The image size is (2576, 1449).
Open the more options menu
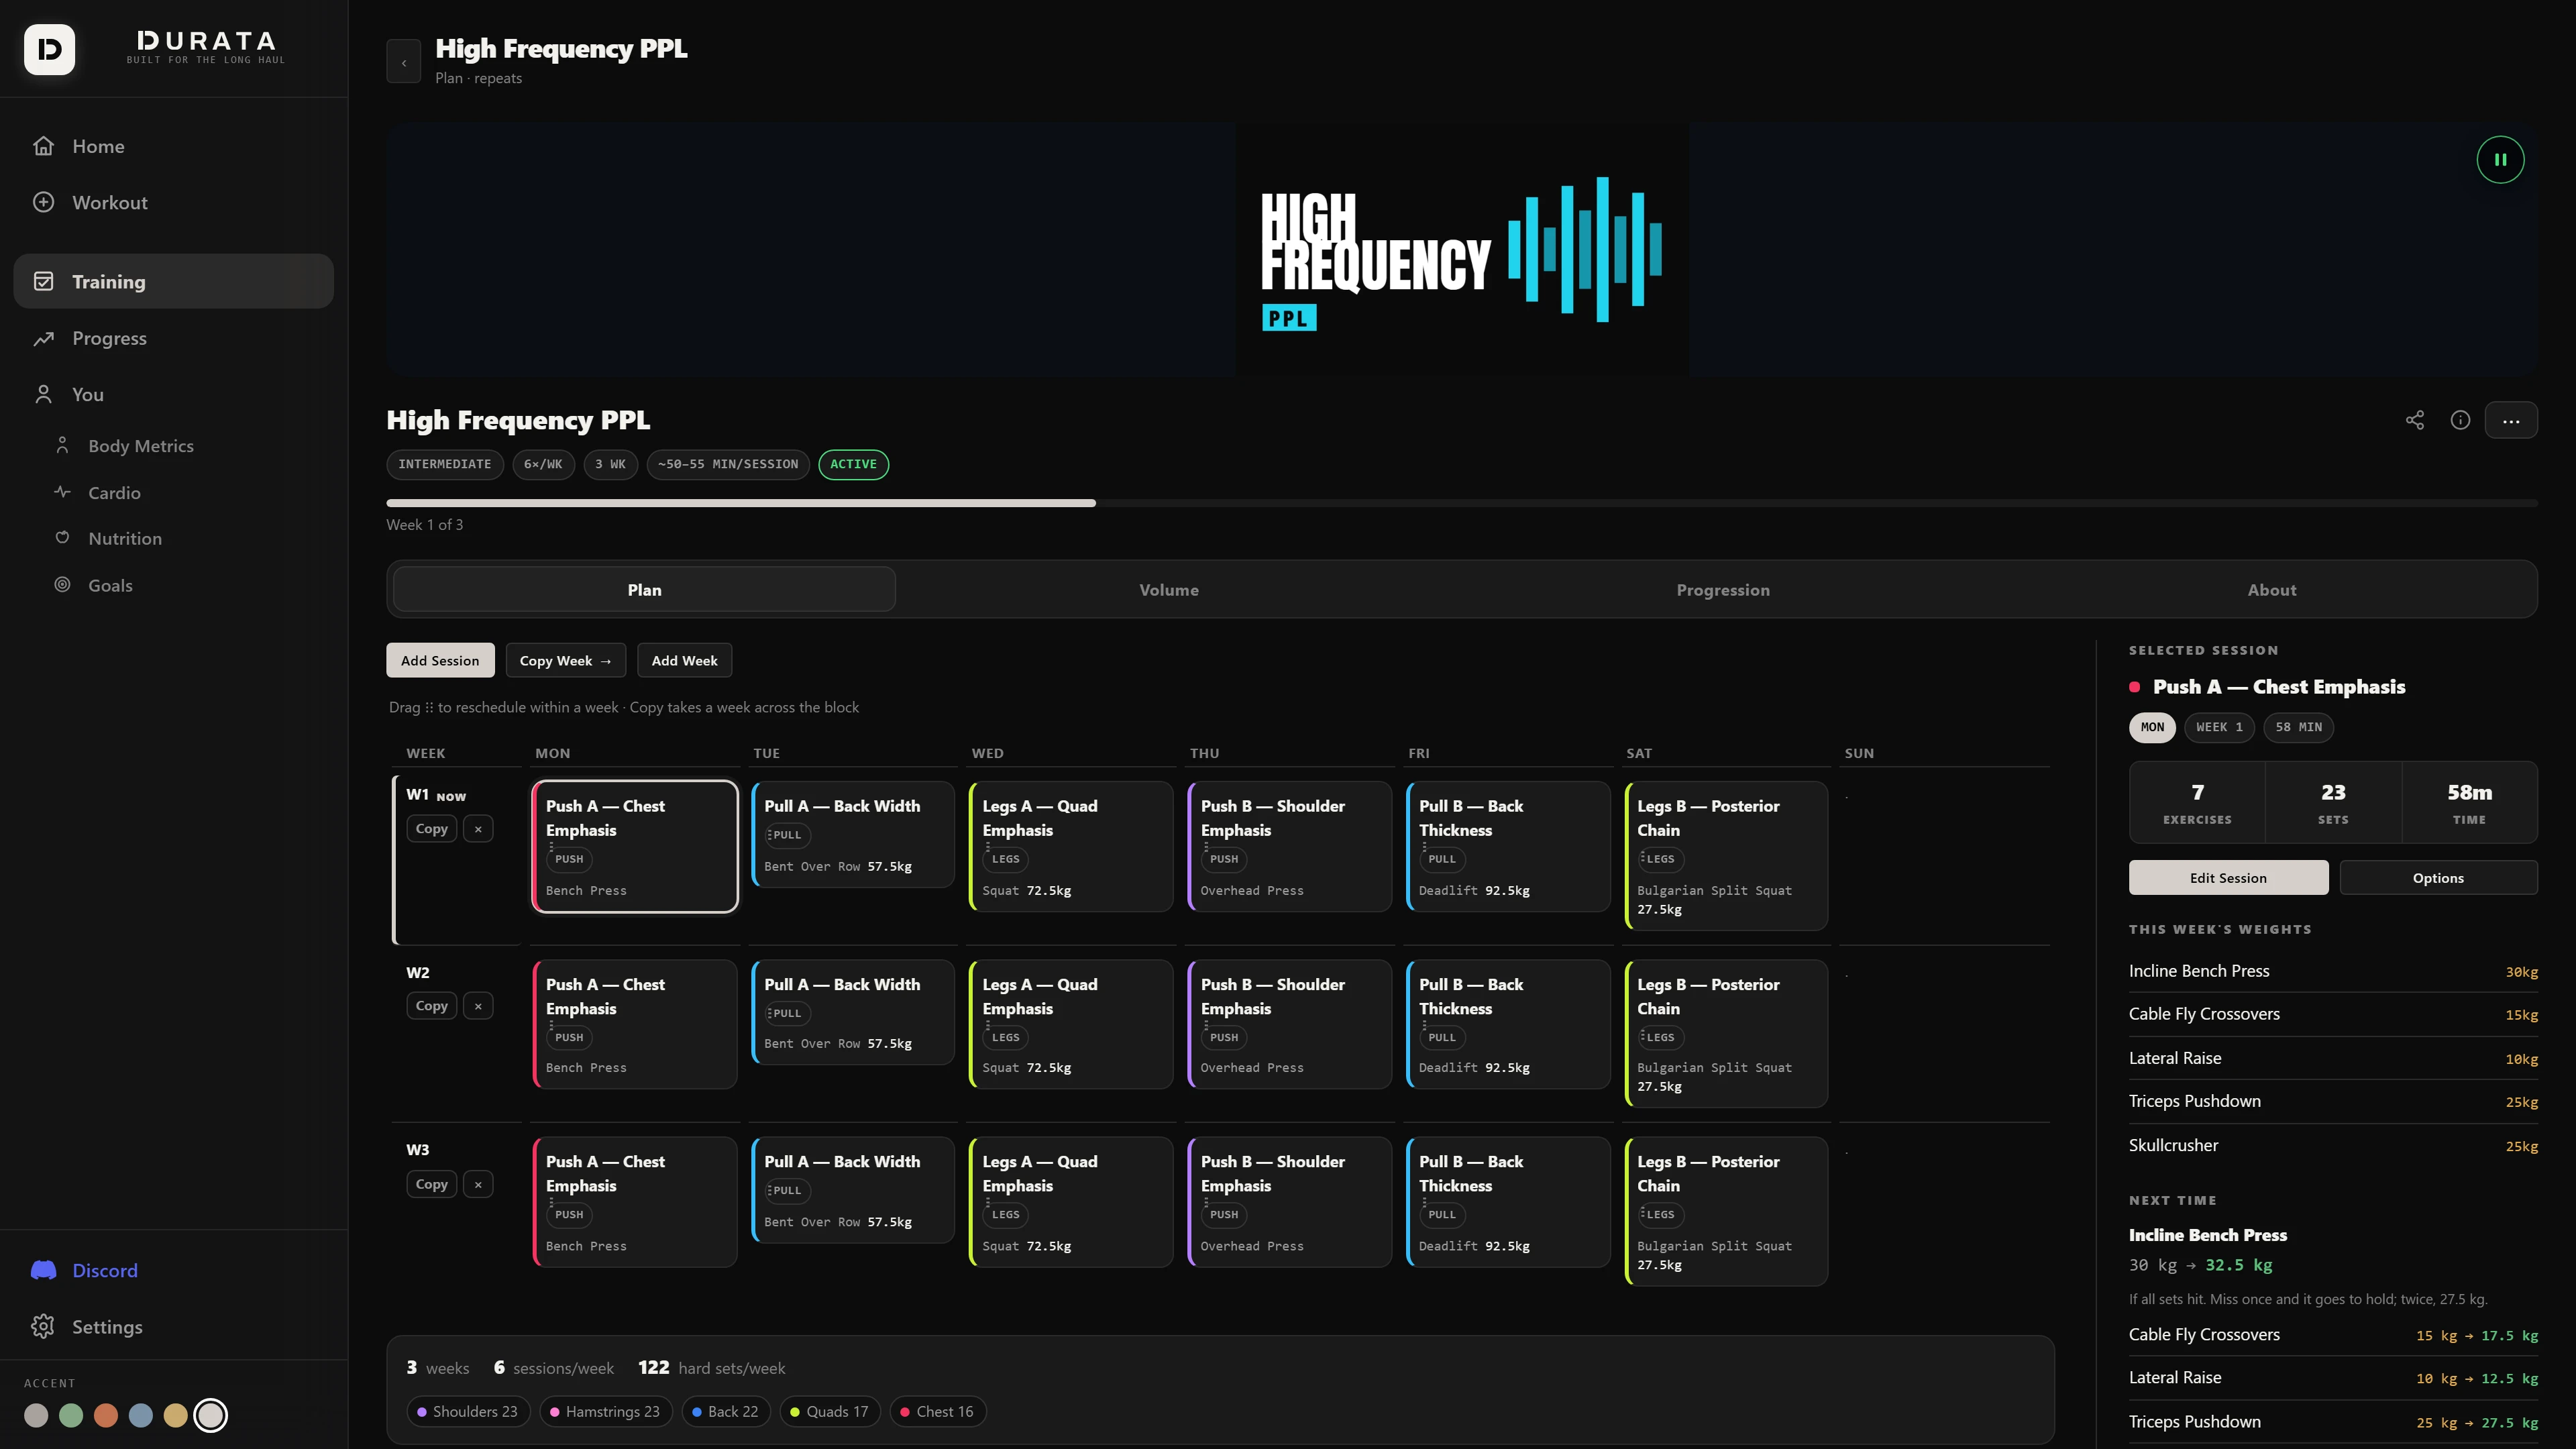click(x=2510, y=420)
